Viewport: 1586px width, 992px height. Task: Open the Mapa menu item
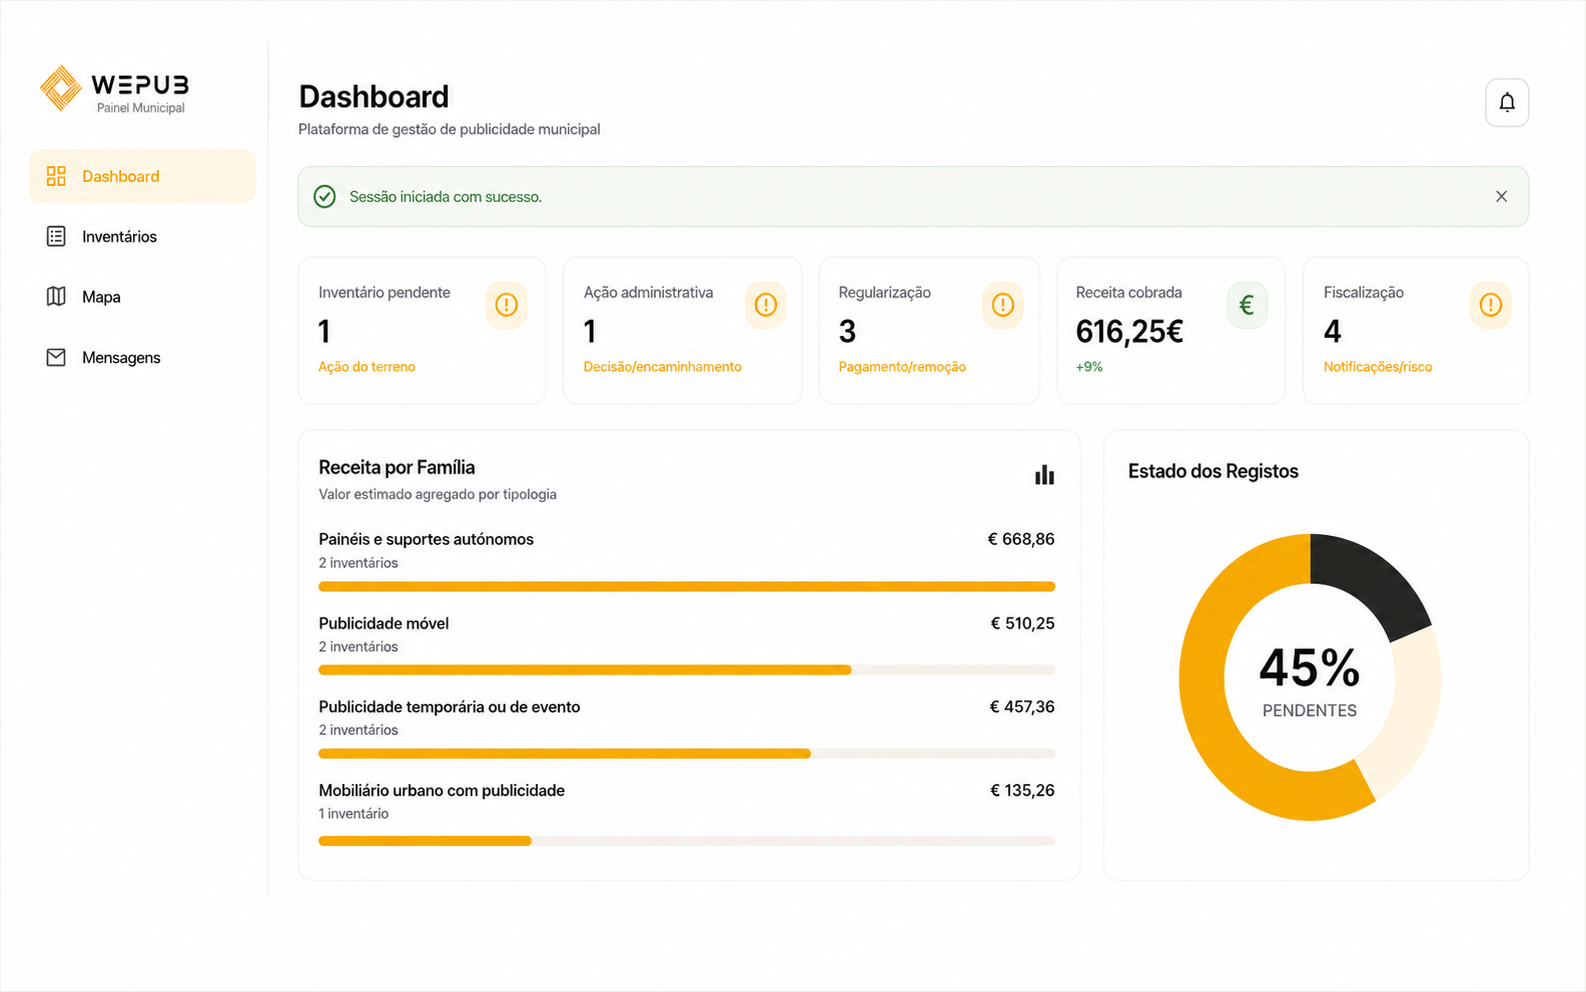pyautogui.click(x=142, y=296)
